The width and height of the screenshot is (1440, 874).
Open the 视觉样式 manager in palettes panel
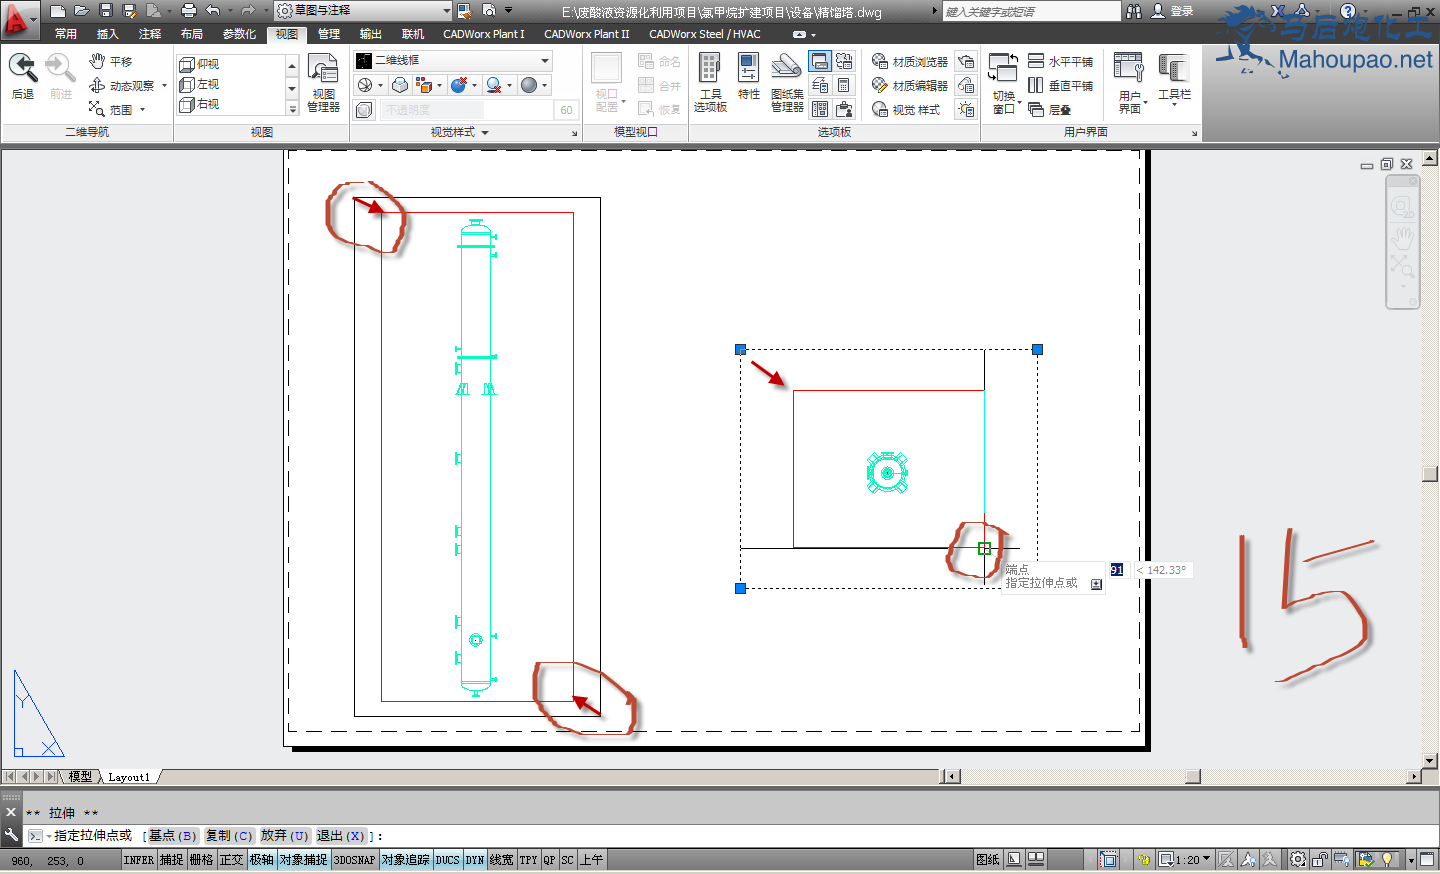tap(906, 110)
